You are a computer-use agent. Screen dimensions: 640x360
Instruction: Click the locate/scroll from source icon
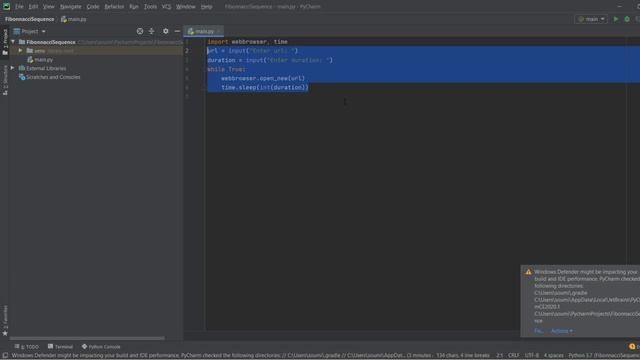tap(140, 31)
